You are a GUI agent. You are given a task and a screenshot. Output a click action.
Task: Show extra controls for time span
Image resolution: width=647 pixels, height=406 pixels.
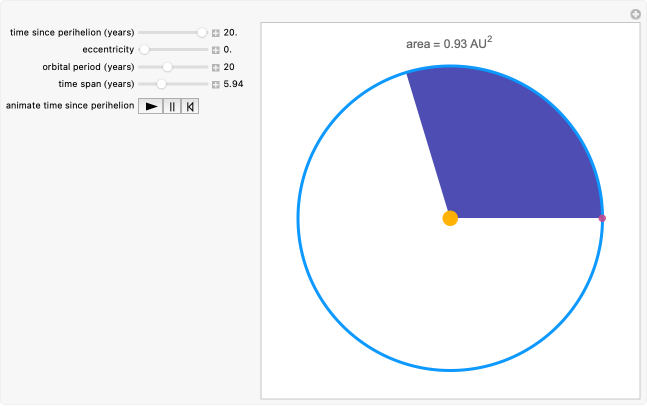point(216,84)
